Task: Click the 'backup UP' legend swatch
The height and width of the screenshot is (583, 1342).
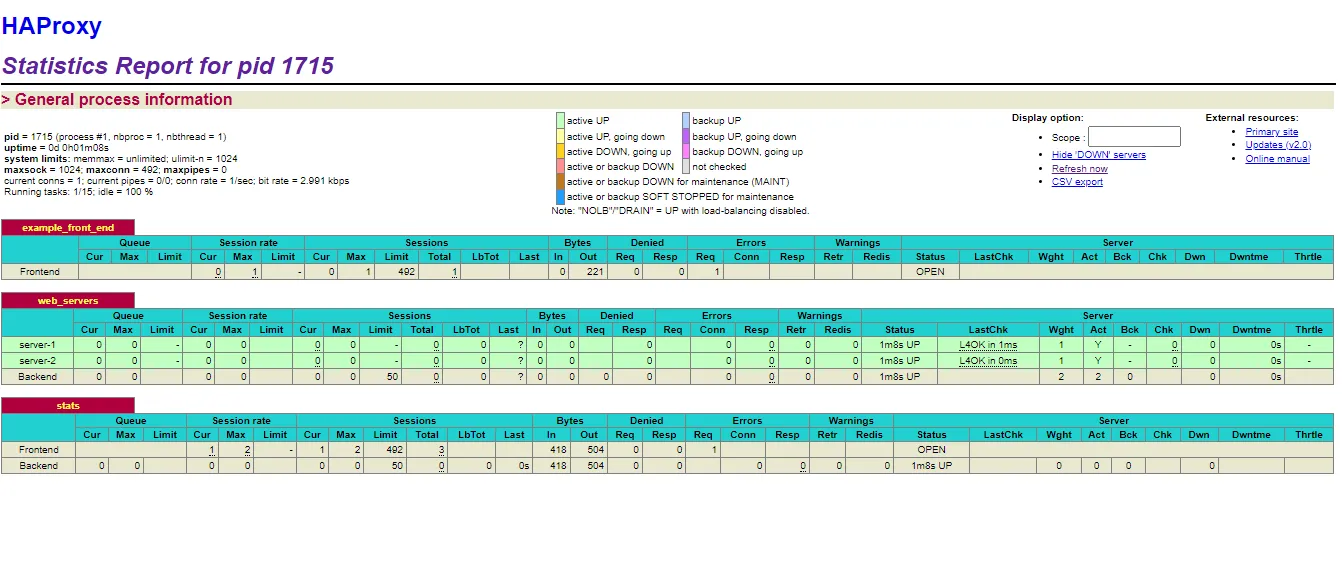Action: 686,121
